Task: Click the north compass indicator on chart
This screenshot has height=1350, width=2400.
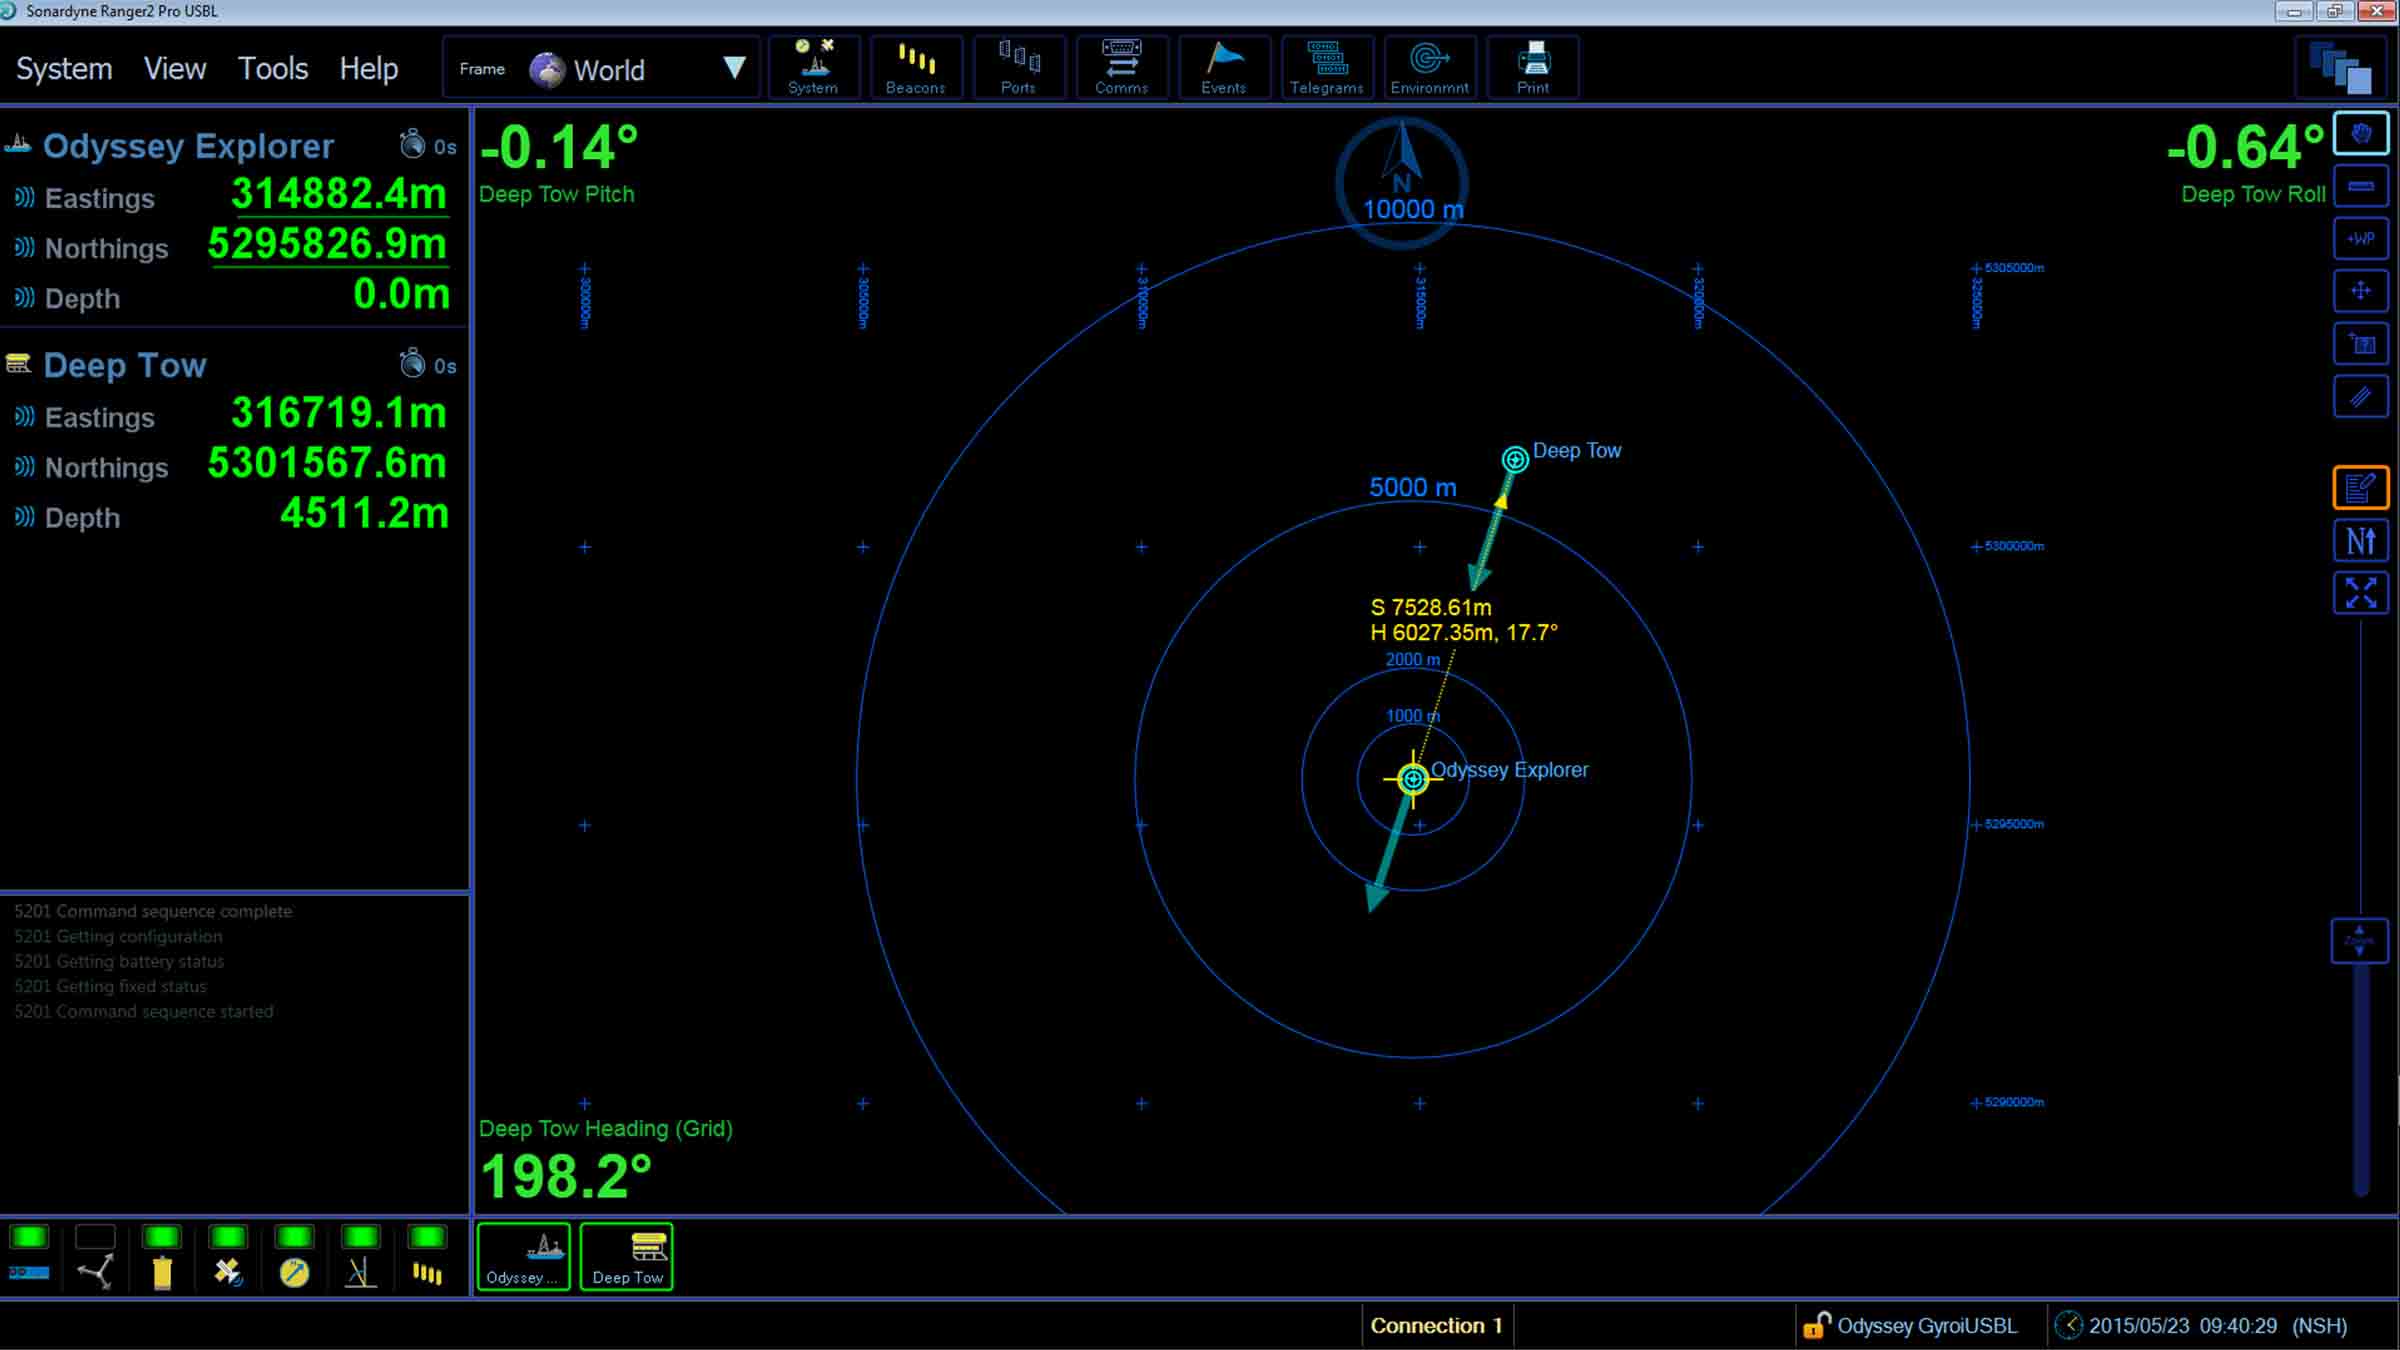Action: (x=1402, y=182)
